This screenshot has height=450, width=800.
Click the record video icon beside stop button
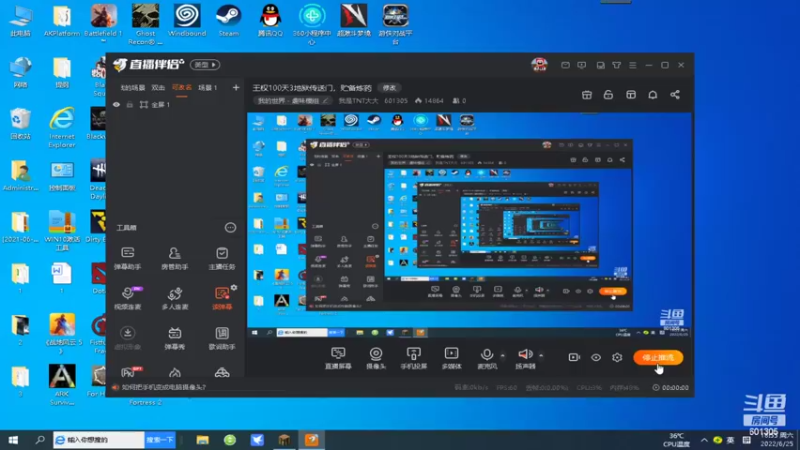574,357
